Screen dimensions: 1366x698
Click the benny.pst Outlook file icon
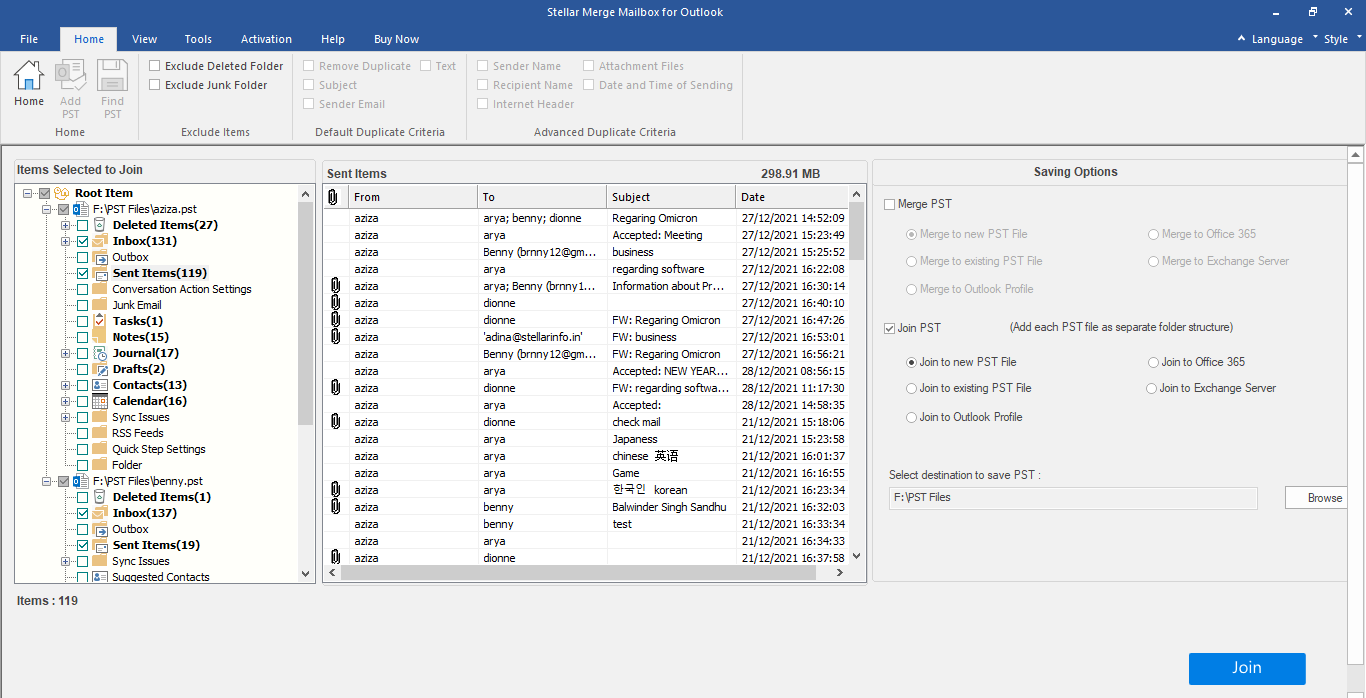click(81, 481)
